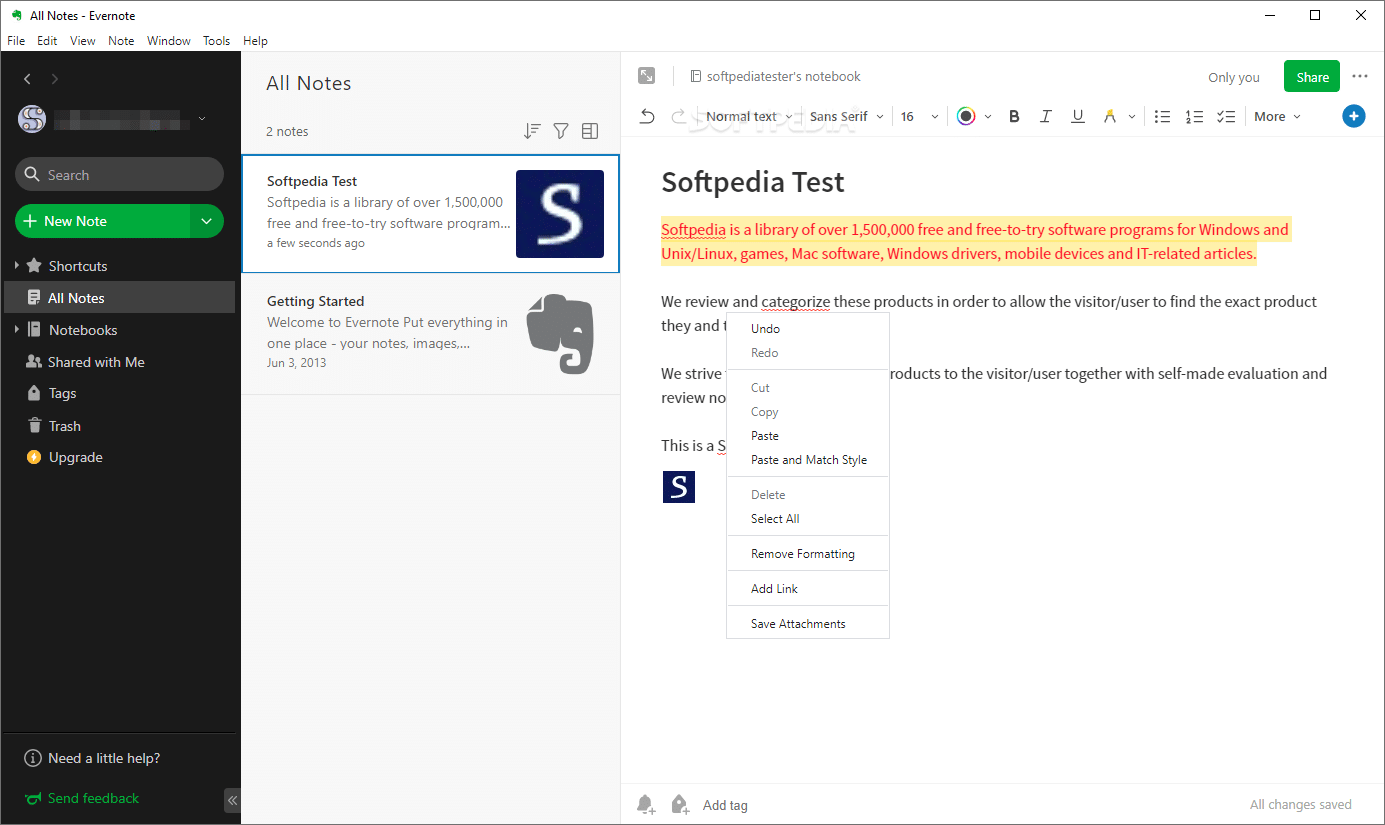Open the Tools menu
The height and width of the screenshot is (825, 1385).
coord(216,41)
